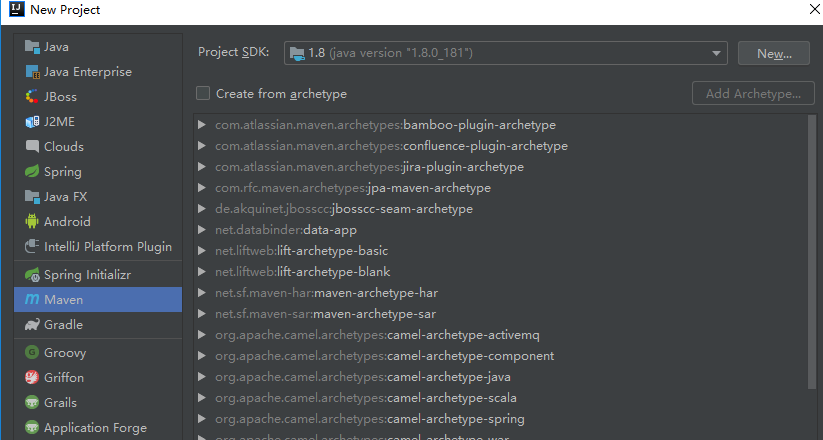The height and width of the screenshot is (440, 823).
Task: Select Application Forge label
Action: [x=96, y=428]
